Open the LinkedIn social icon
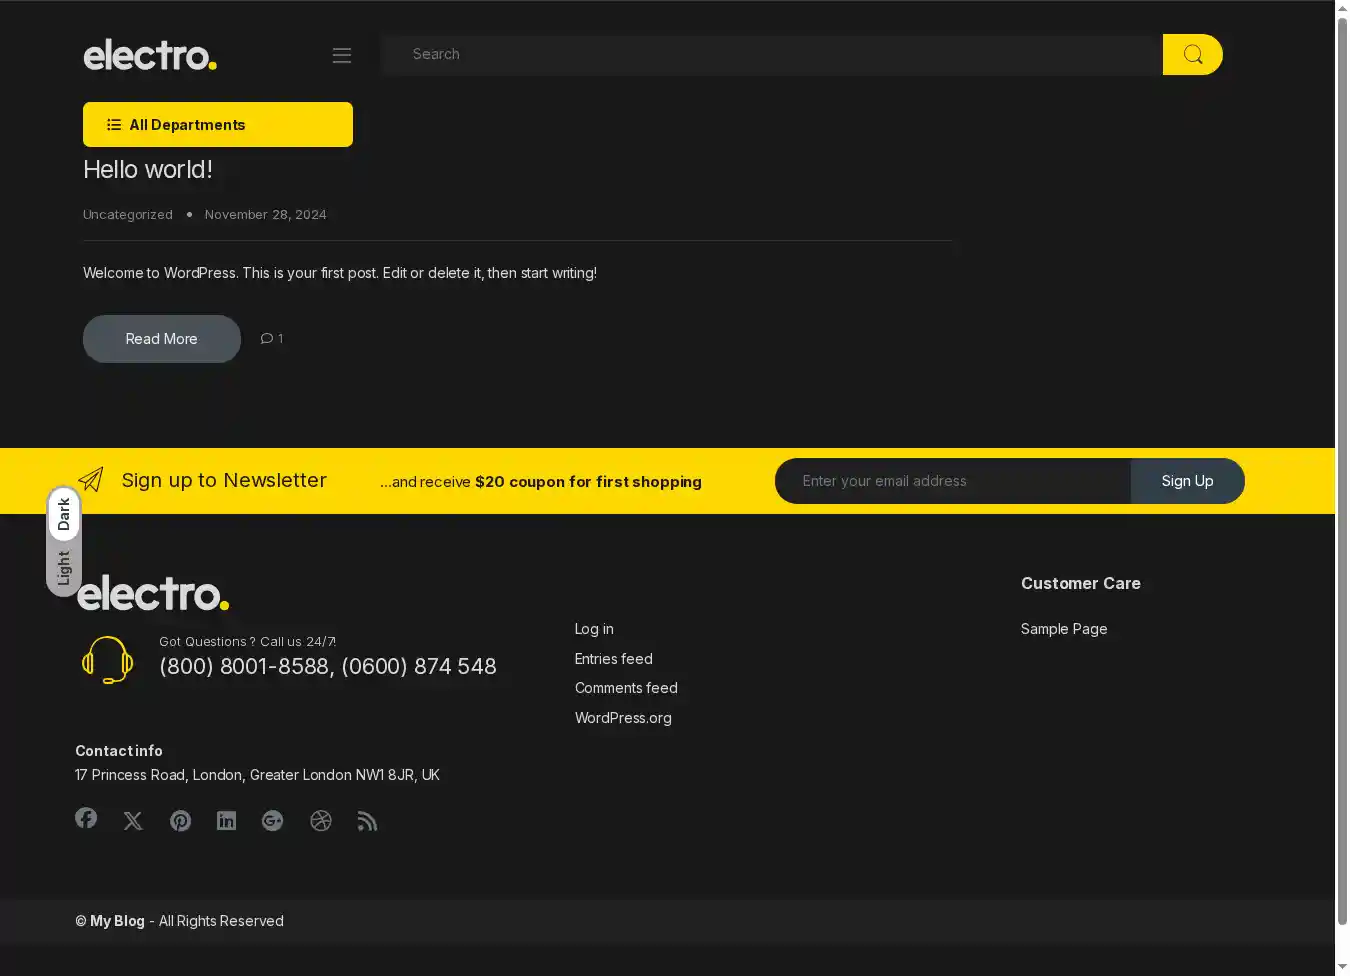This screenshot has width=1350, height=976. click(x=227, y=821)
